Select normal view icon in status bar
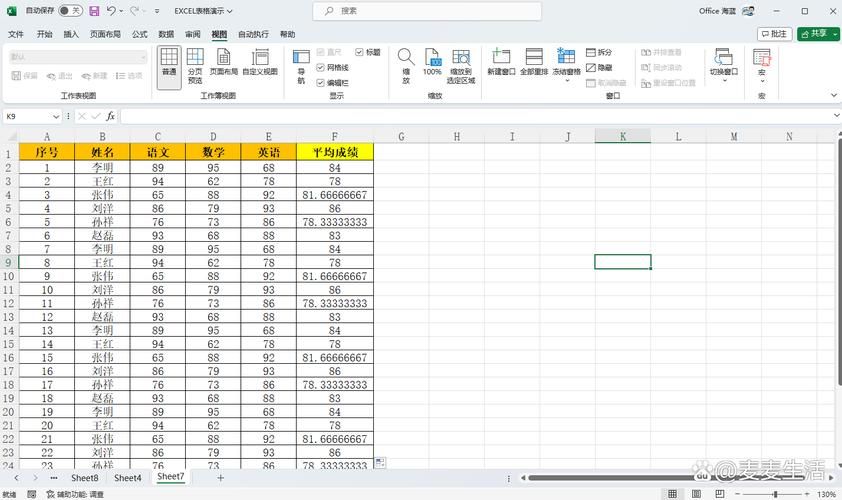The width and height of the screenshot is (842, 500). click(672, 494)
